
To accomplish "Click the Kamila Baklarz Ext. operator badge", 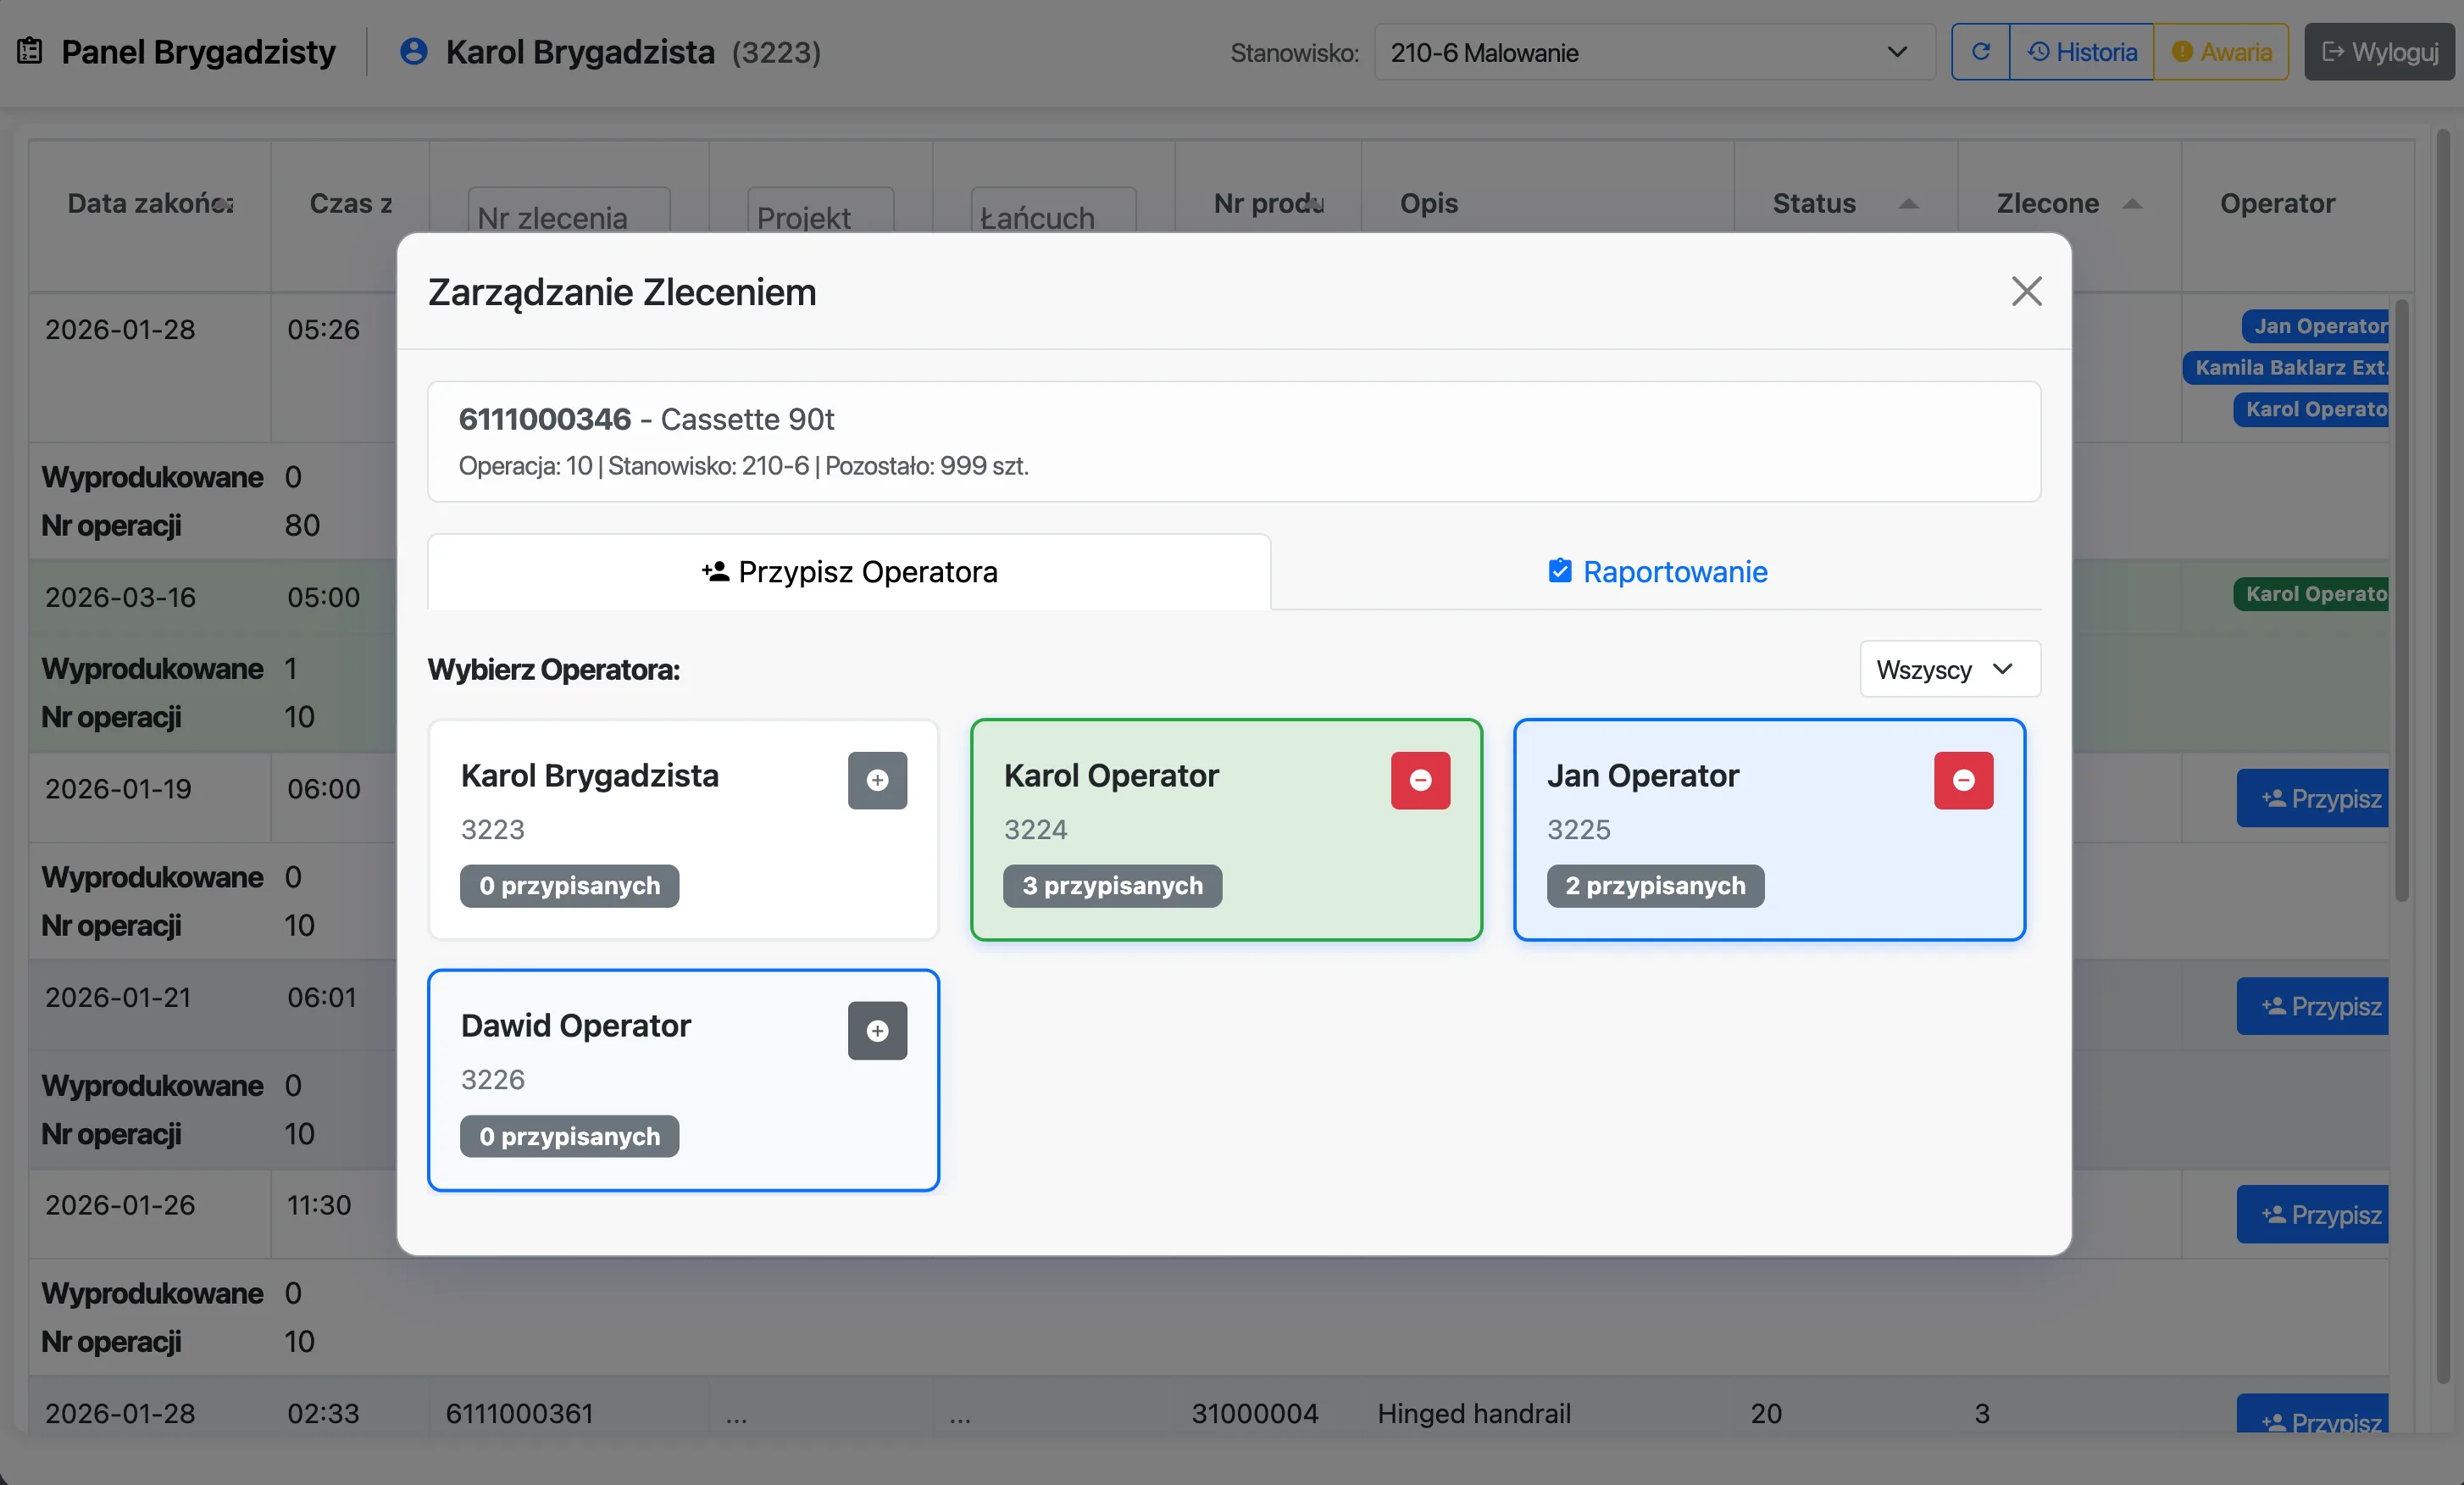I will click(x=2286, y=367).
